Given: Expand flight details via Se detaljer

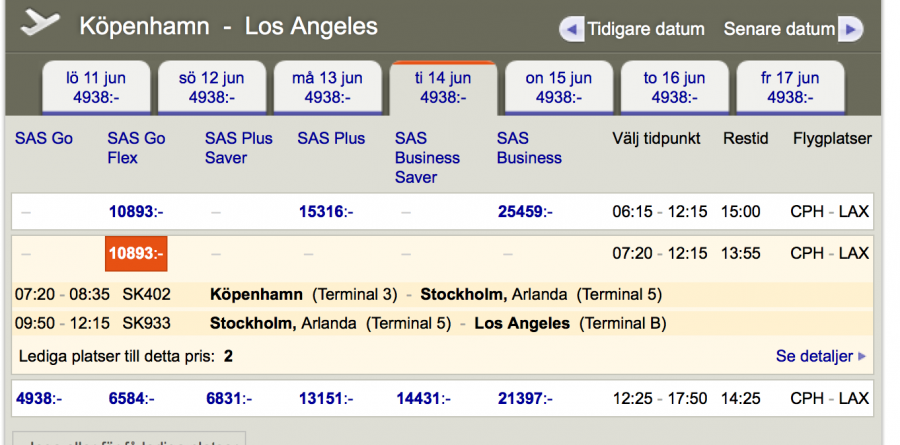Looking at the screenshot, I should (x=821, y=356).
